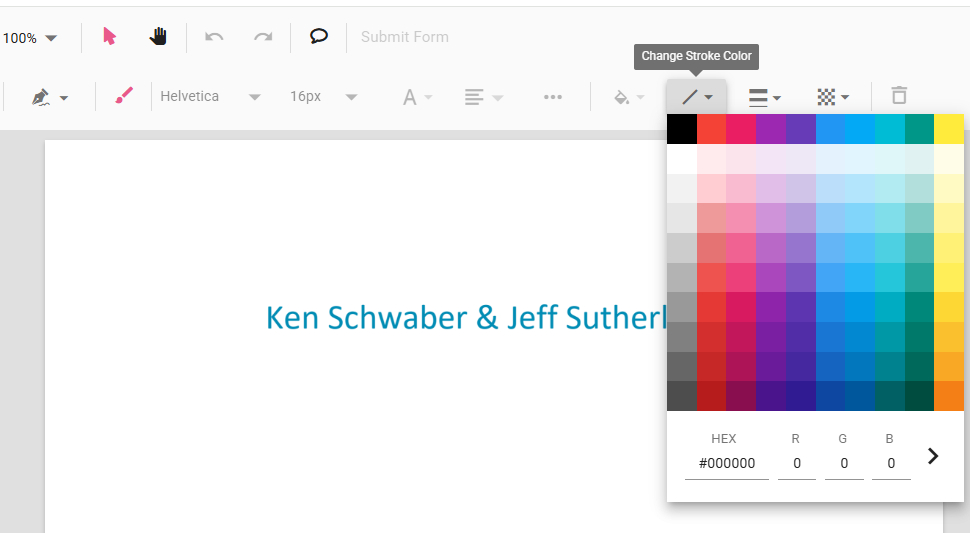
Task: Open the comment speech bubble tool
Action: pos(319,37)
